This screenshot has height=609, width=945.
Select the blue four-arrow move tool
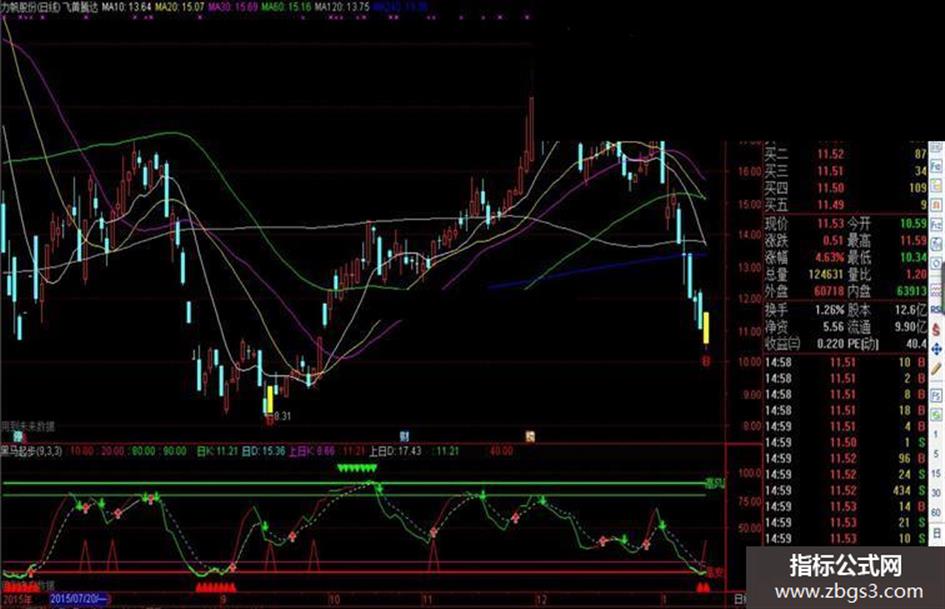click(x=937, y=349)
